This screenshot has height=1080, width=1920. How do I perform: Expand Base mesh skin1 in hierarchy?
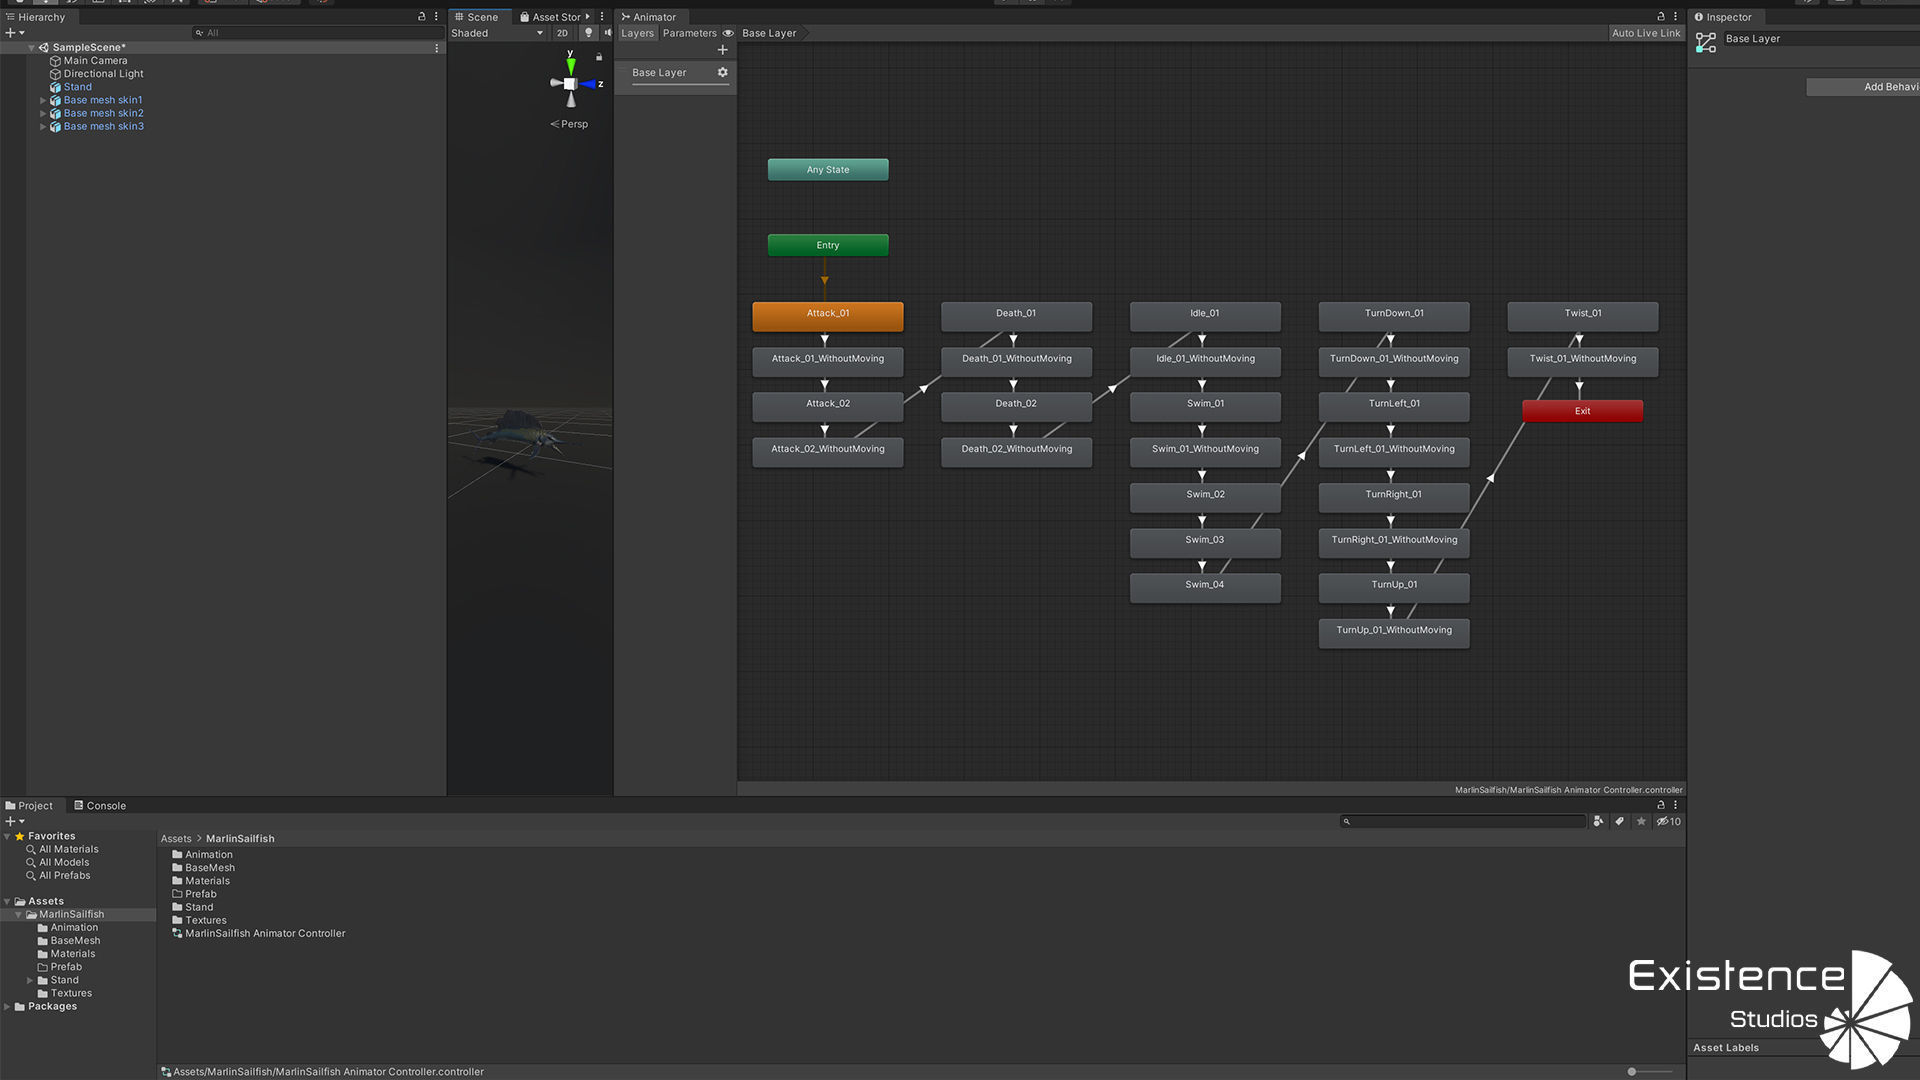pos(43,100)
